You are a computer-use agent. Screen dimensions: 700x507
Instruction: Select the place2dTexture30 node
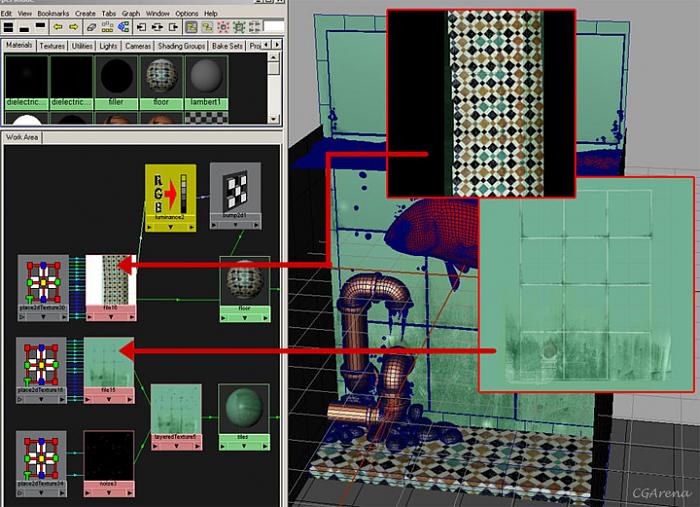click(x=43, y=287)
